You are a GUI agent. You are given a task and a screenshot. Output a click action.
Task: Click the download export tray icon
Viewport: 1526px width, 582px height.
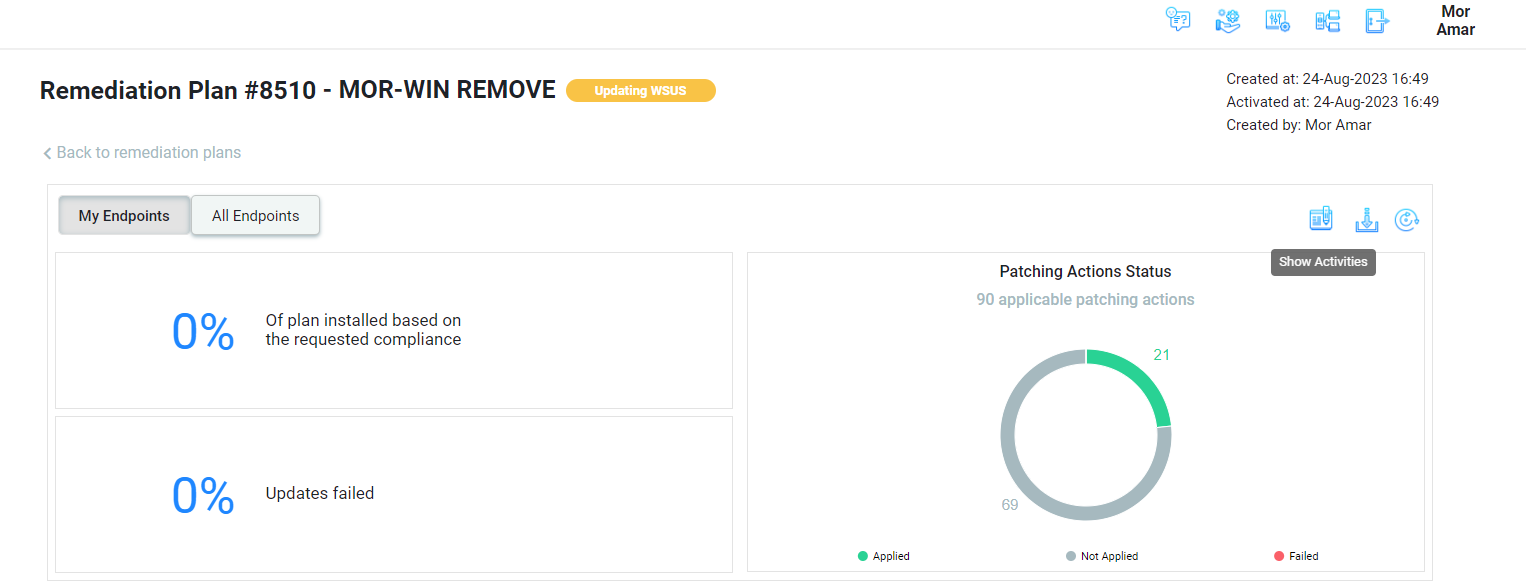(1367, 219)
